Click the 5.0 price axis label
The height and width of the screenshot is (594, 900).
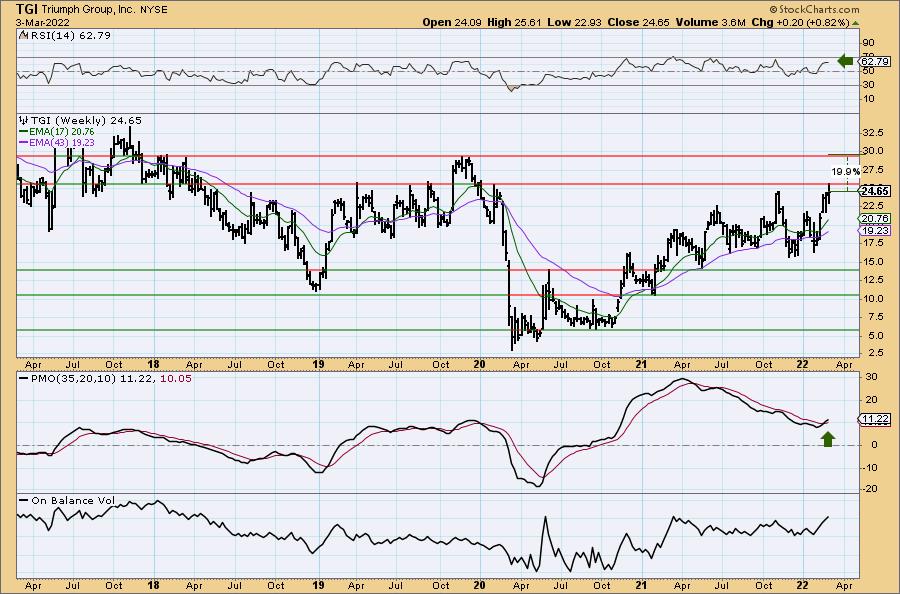pos(876,335)
